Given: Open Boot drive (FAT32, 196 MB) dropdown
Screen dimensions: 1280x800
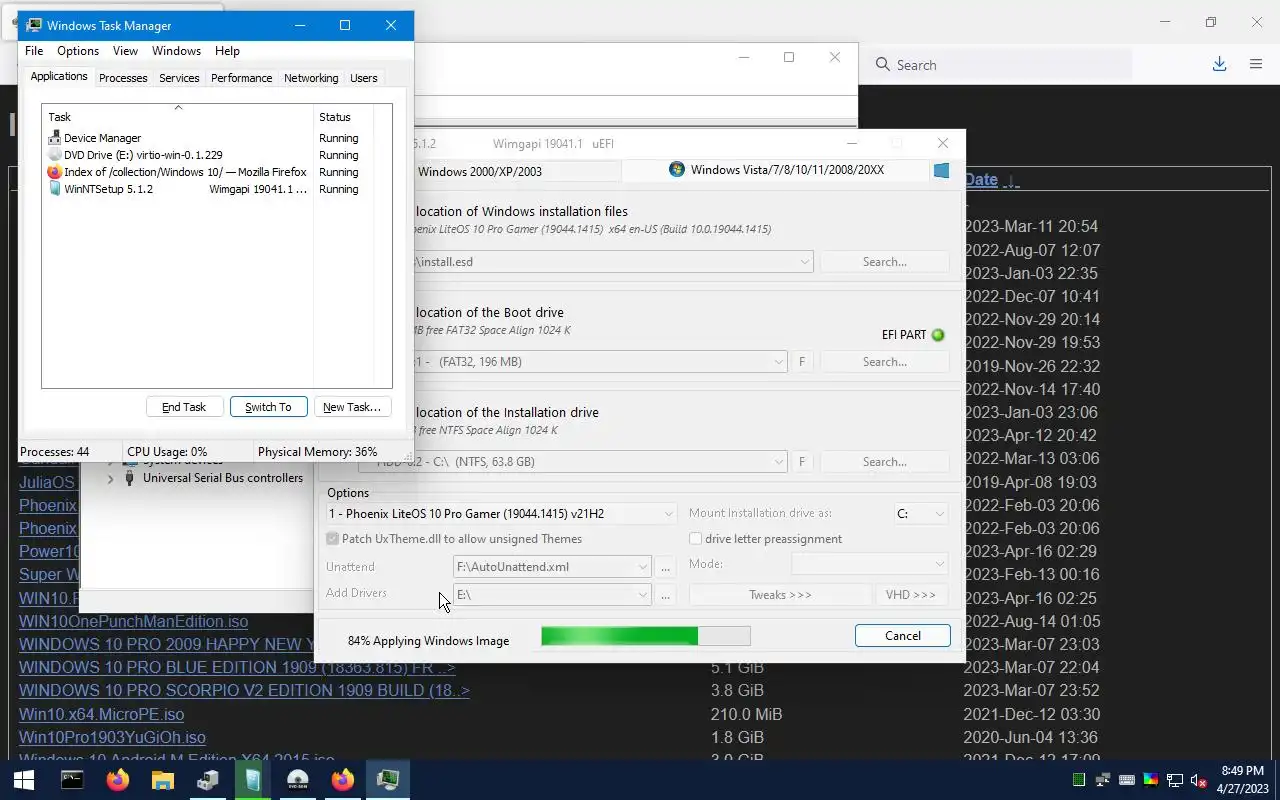Looking at the screenshot, I should (x=779, y=362).
